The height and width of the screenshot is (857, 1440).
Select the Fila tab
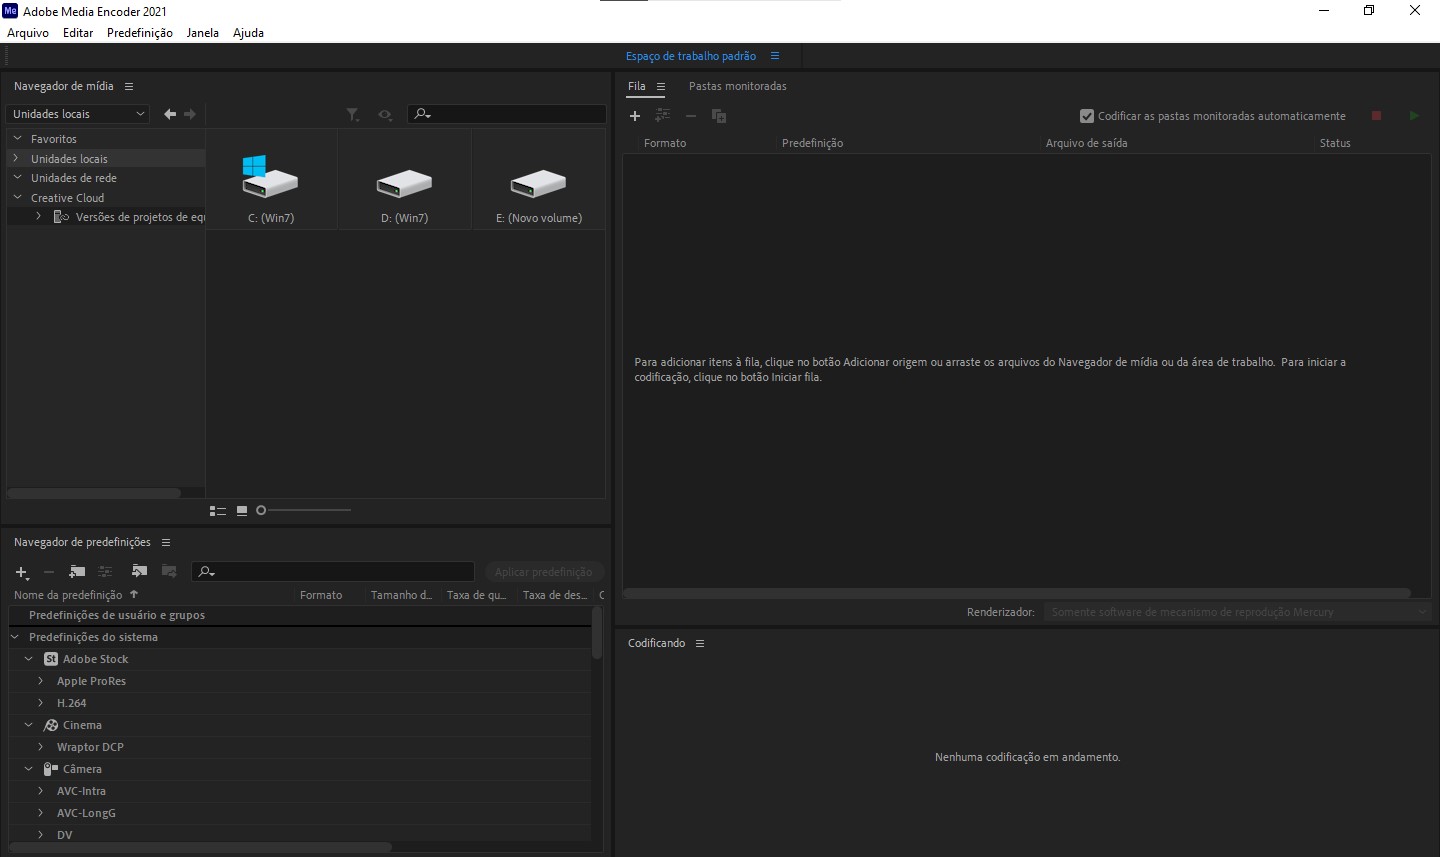coord(637,87)
